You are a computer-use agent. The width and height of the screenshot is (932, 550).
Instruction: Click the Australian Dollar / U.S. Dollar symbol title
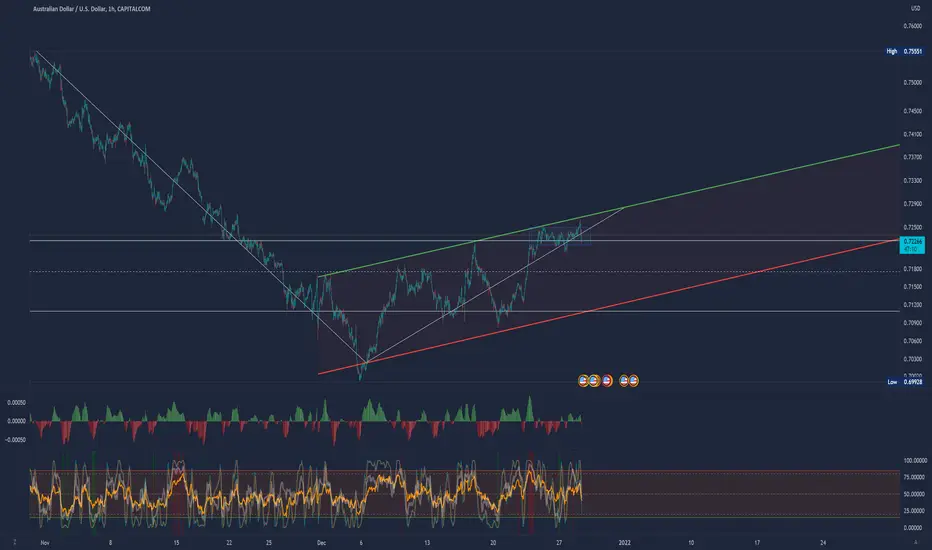coord(92,9)
